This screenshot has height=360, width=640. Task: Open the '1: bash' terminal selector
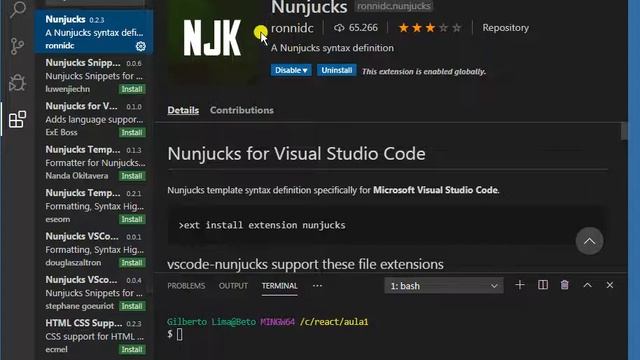444,286
